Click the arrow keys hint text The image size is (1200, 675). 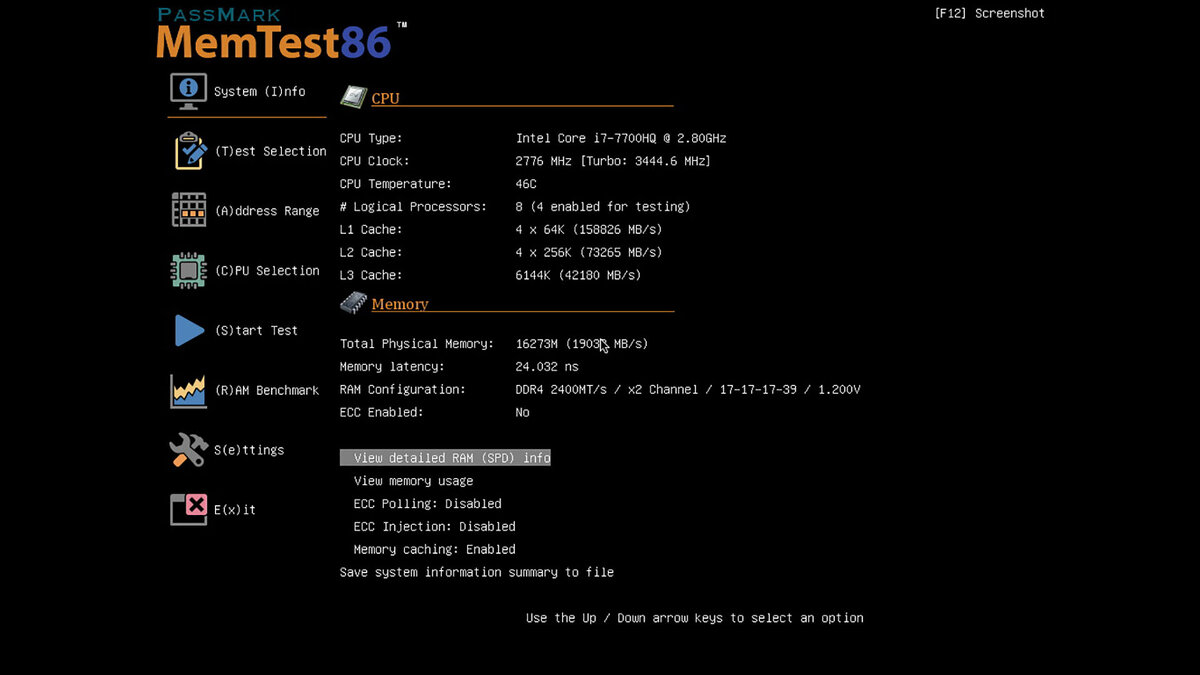point(695,618)
